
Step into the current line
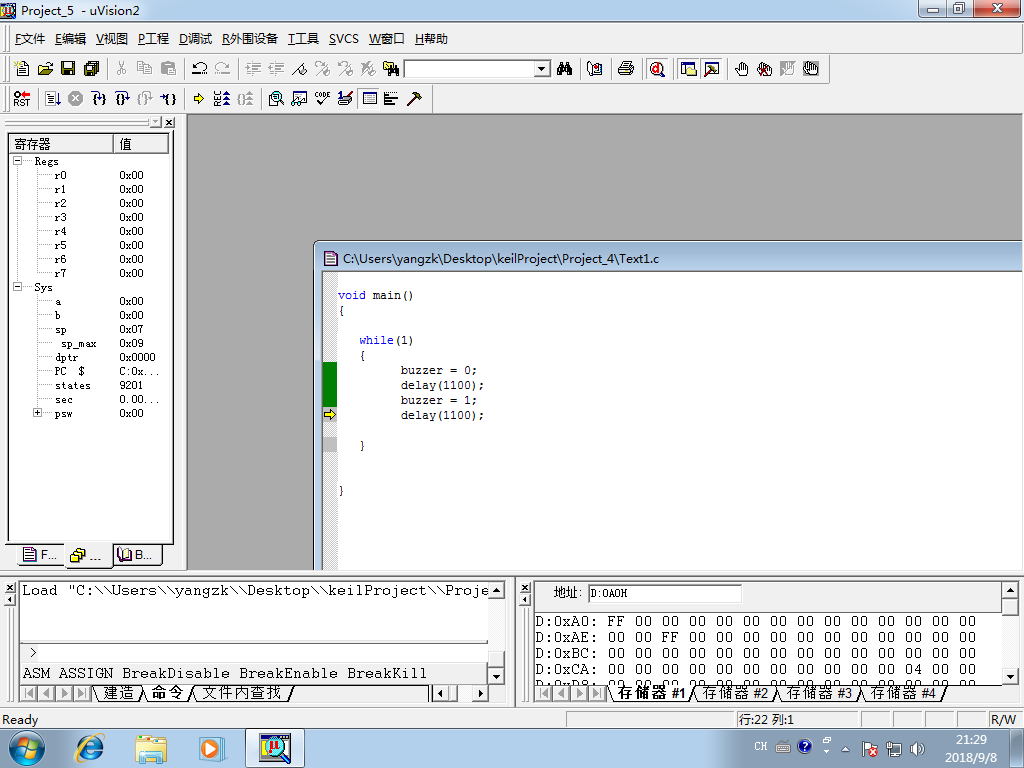[x=99, y=99]
